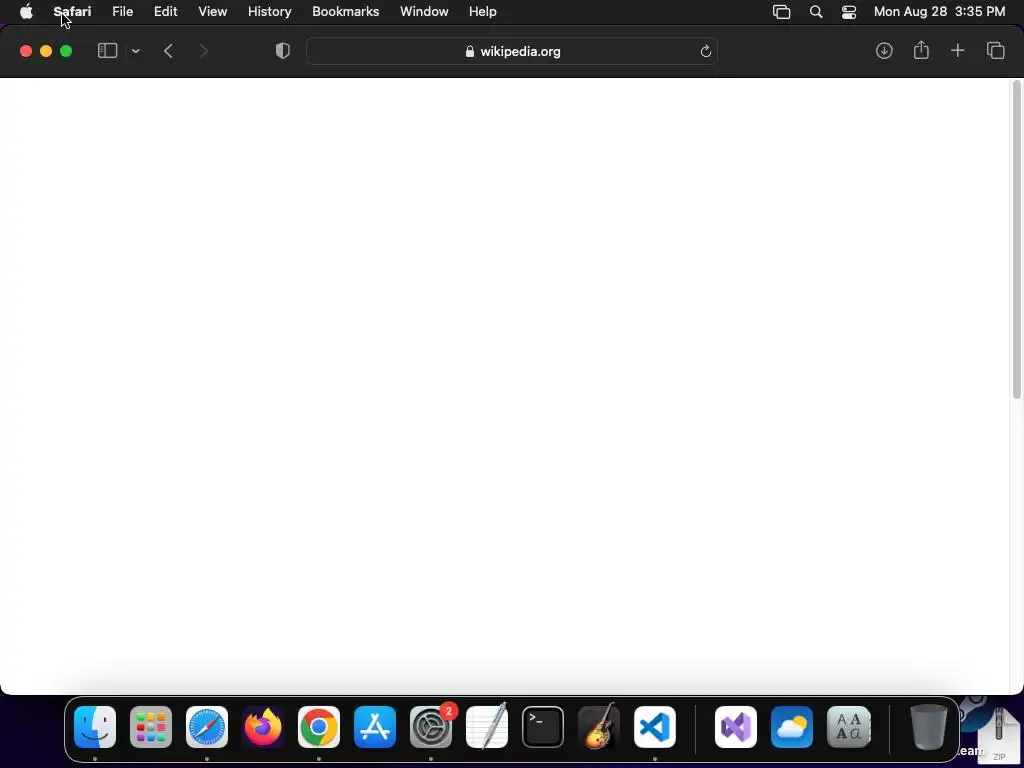Click the Safari compass icon in the Dock

pyautogui.click(x=207, y=727)
